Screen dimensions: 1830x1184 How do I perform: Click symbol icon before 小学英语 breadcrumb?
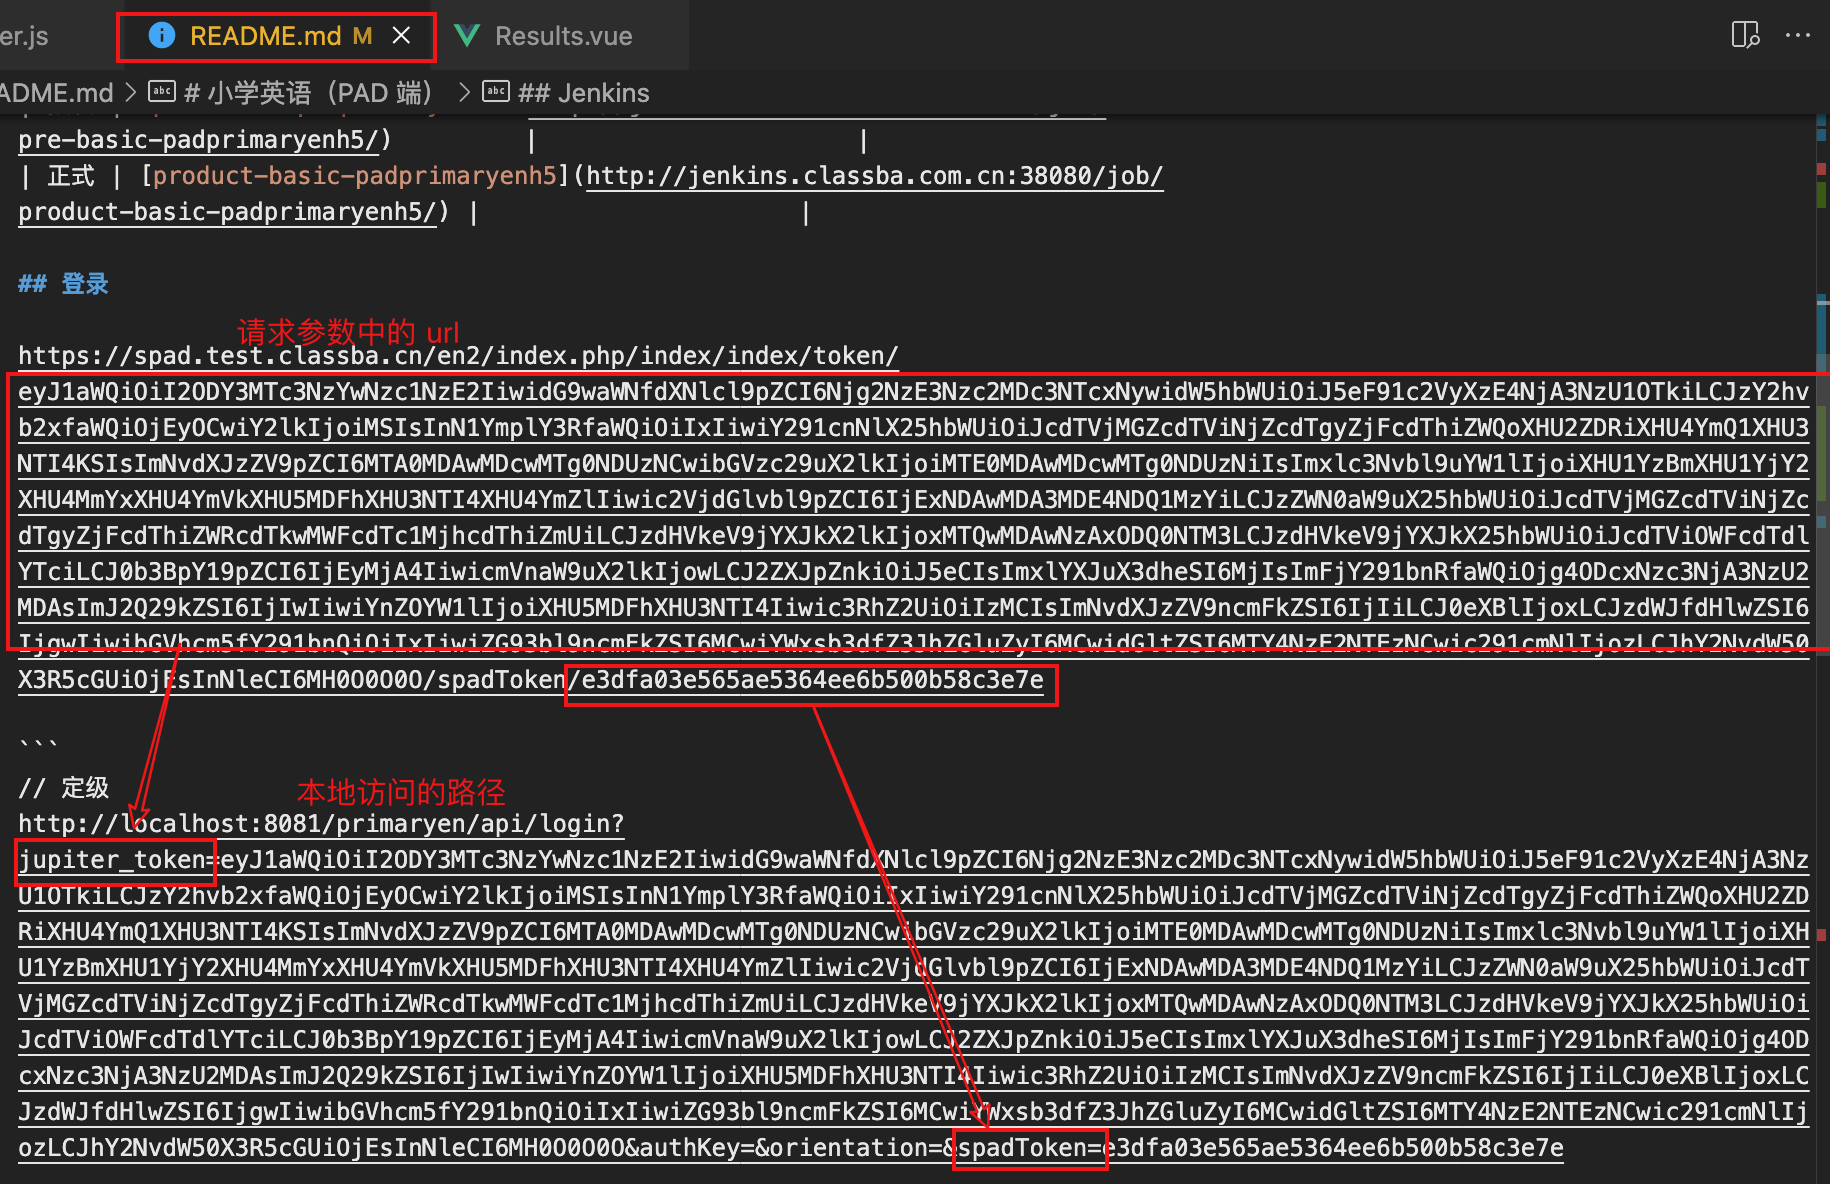tap(162, 92)
